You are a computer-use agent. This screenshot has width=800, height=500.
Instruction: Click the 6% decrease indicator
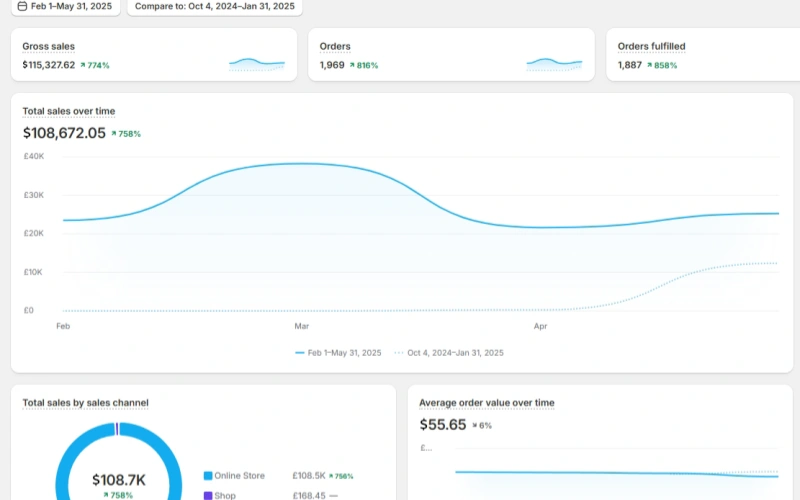tap(482, 426)
